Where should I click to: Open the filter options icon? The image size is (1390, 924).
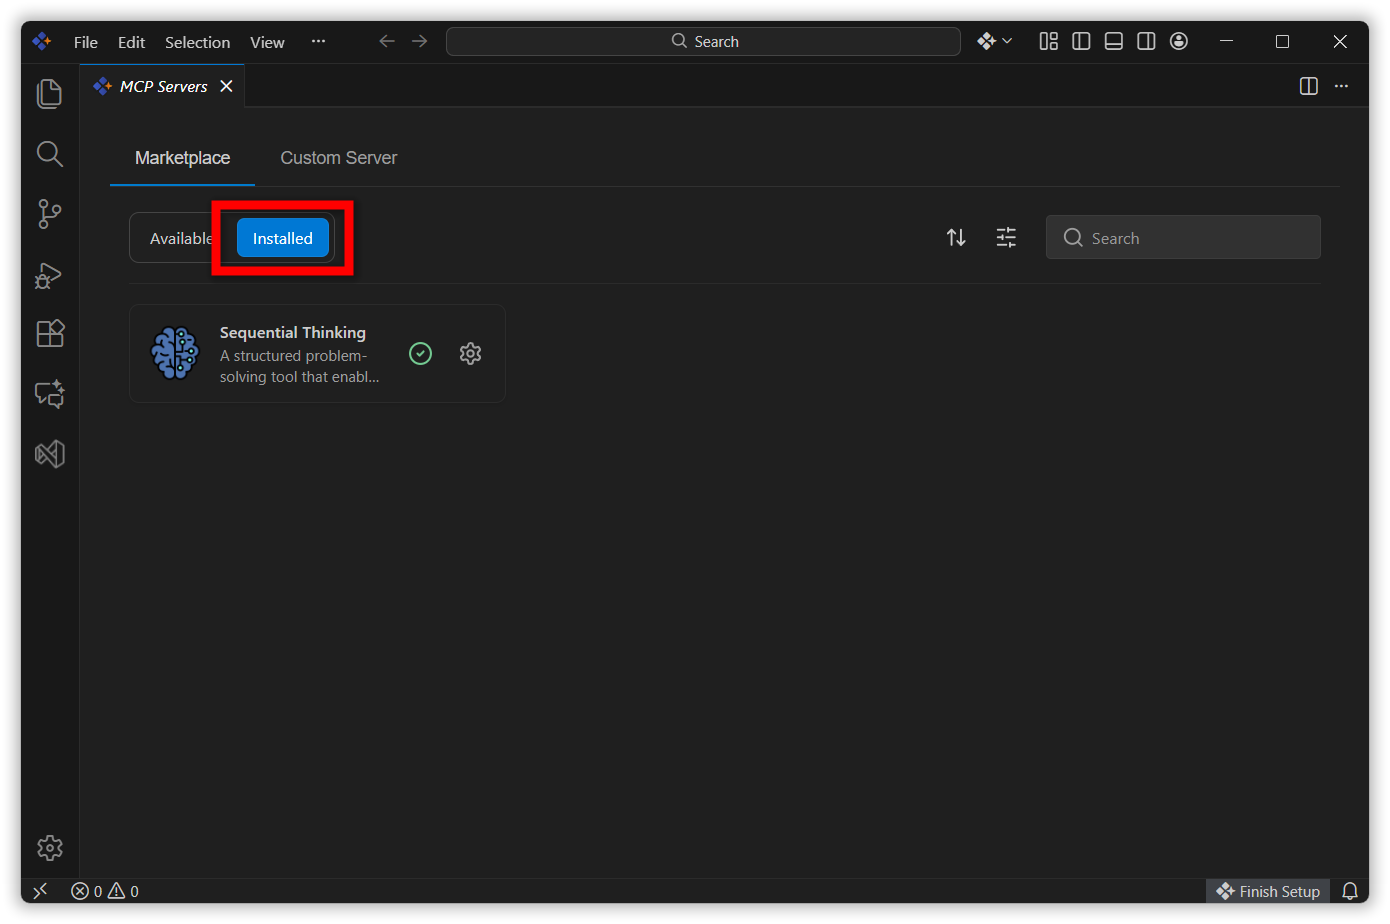[x=1006, y=237]
